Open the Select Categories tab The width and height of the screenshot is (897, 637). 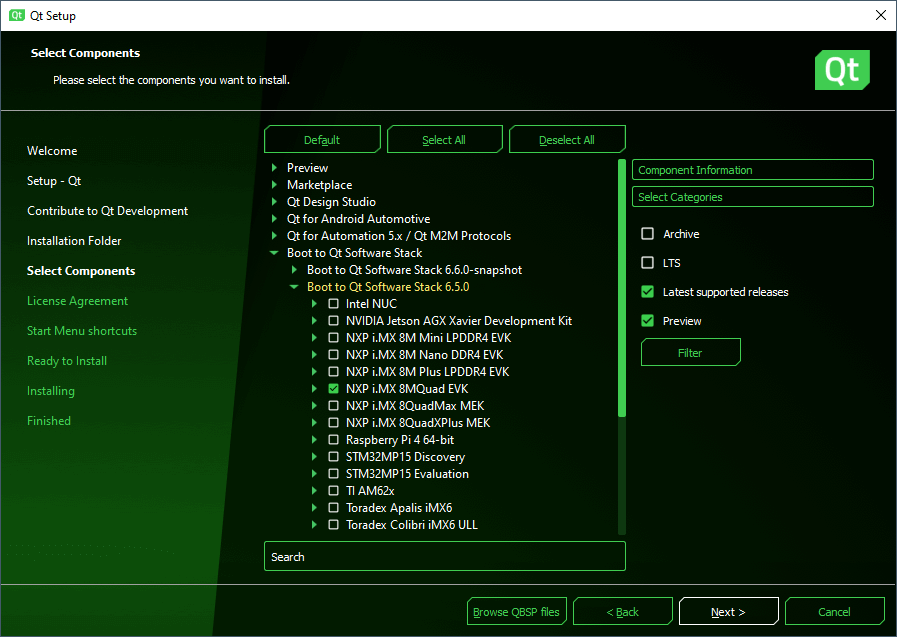[752, 197]
